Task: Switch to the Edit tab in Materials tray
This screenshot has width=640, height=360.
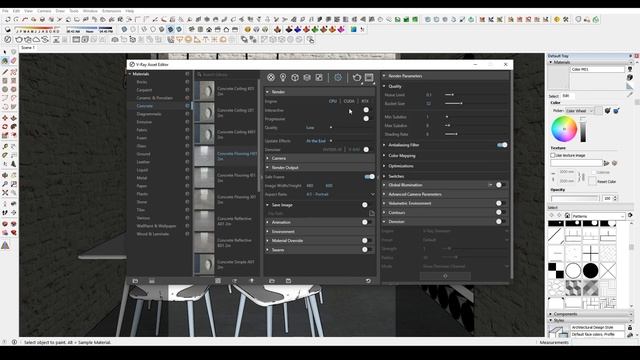Action: tap(566, 96)
